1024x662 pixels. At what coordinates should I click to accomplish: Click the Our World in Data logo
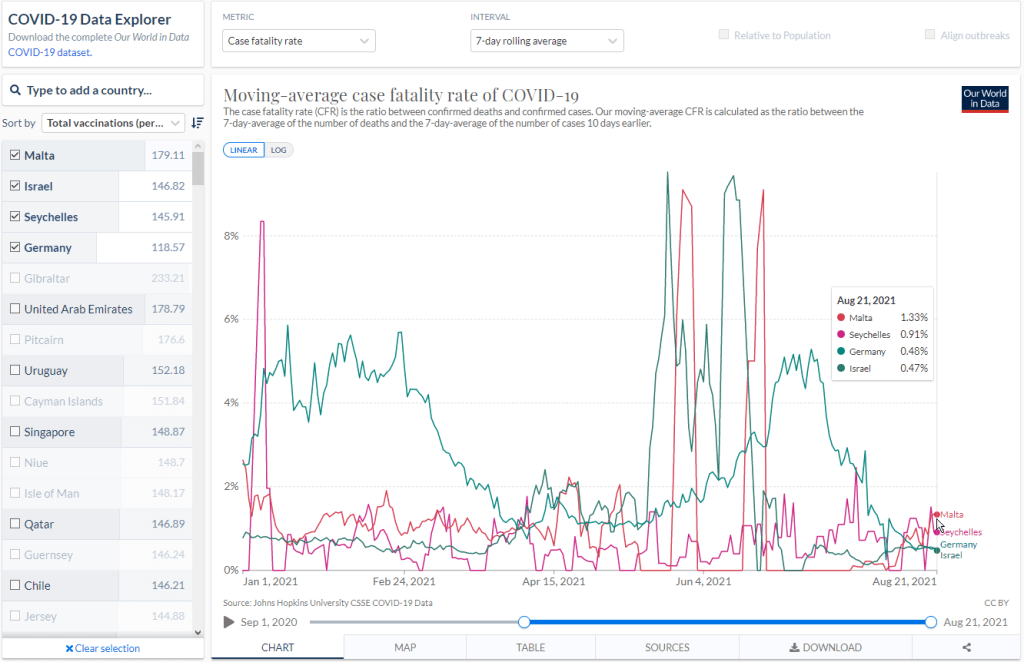(x=984, y=99)
